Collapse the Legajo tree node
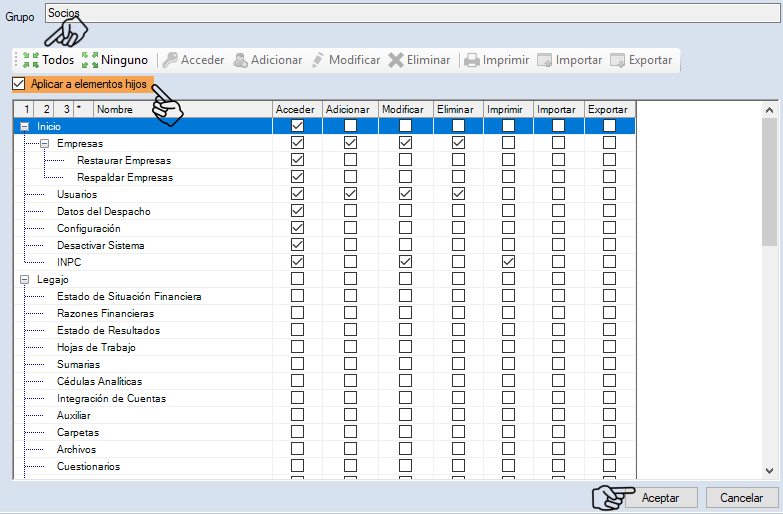This screenshot has width=783, height=514. coord(24,280)
